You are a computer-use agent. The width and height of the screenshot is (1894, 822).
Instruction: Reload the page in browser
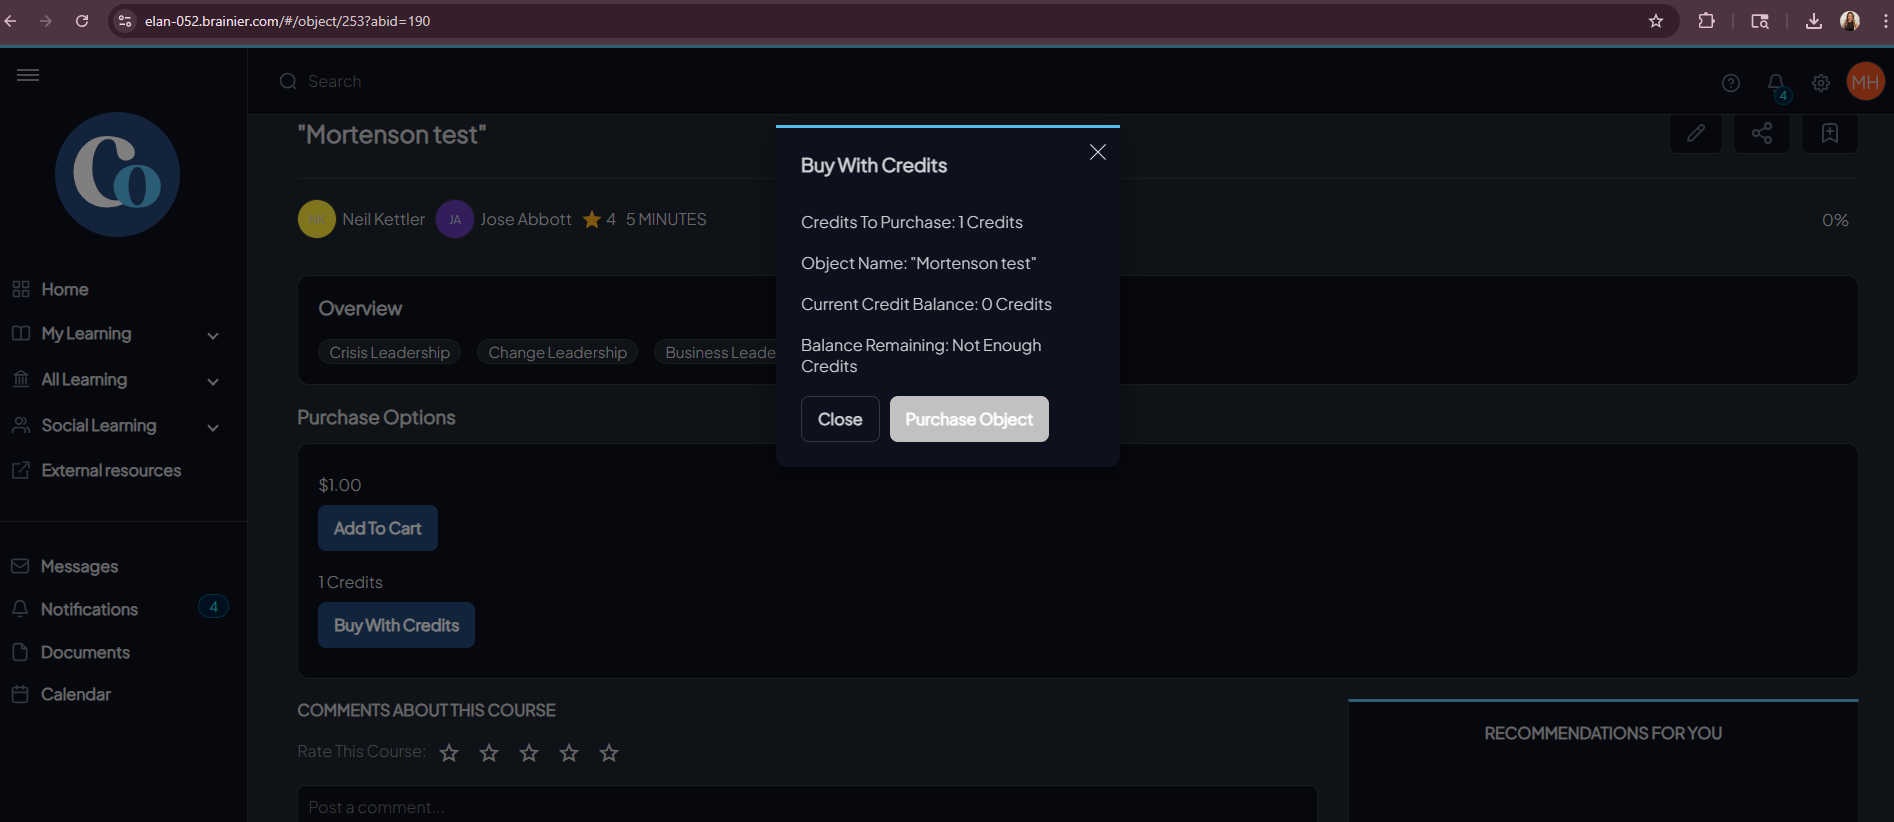[82, 21]
